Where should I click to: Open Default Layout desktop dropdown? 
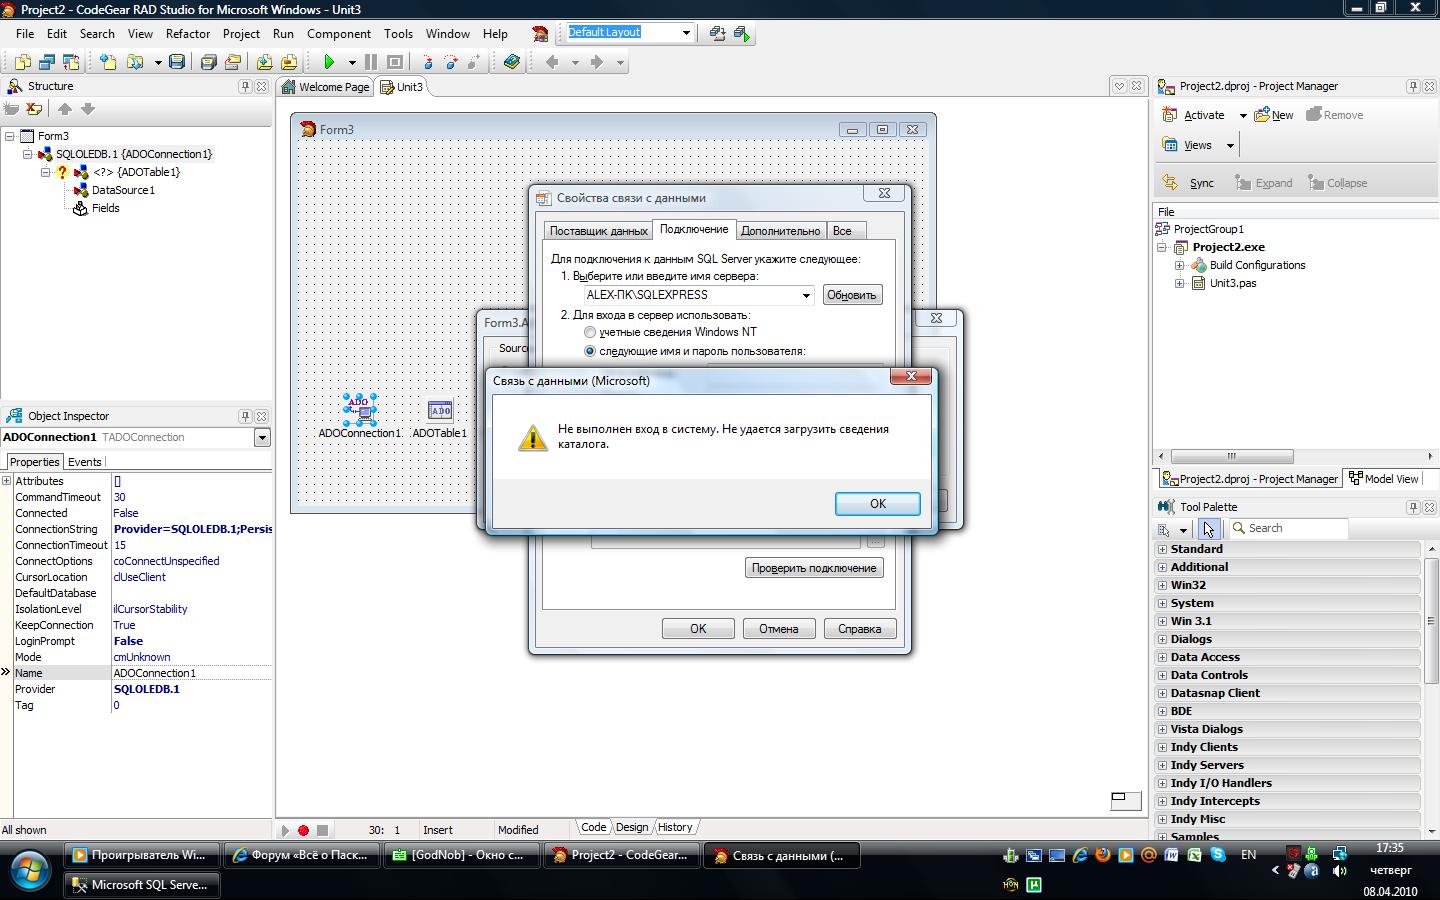686,32
